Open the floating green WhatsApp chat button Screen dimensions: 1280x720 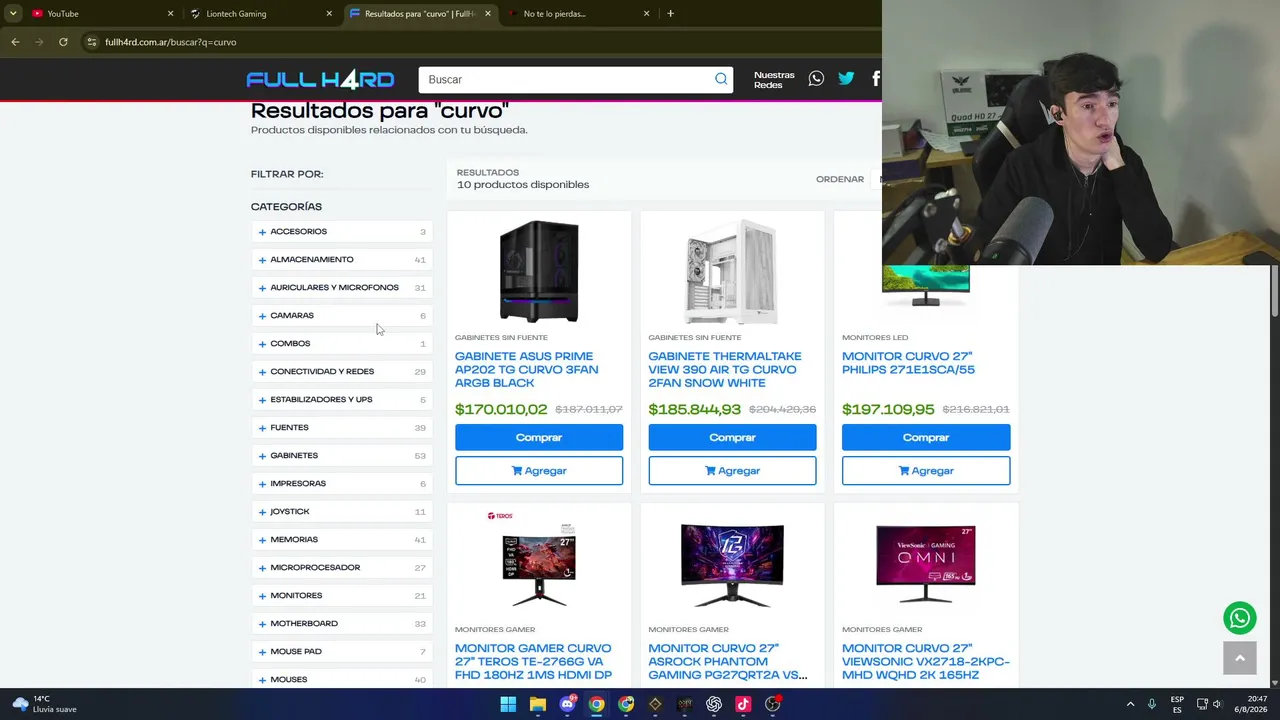[x=1240, y=618]
